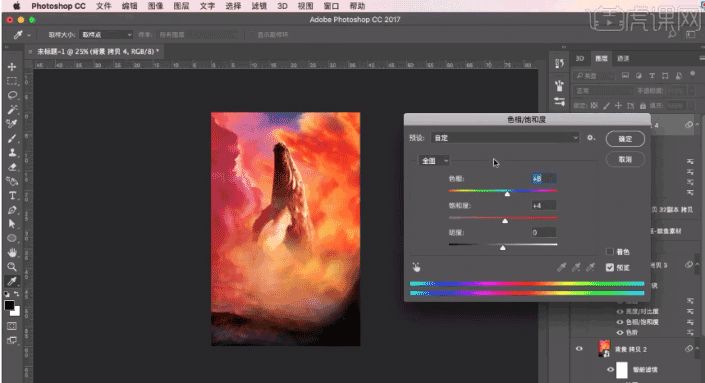
Task: Select the Hand tool
Action: [x=12, y=253]
